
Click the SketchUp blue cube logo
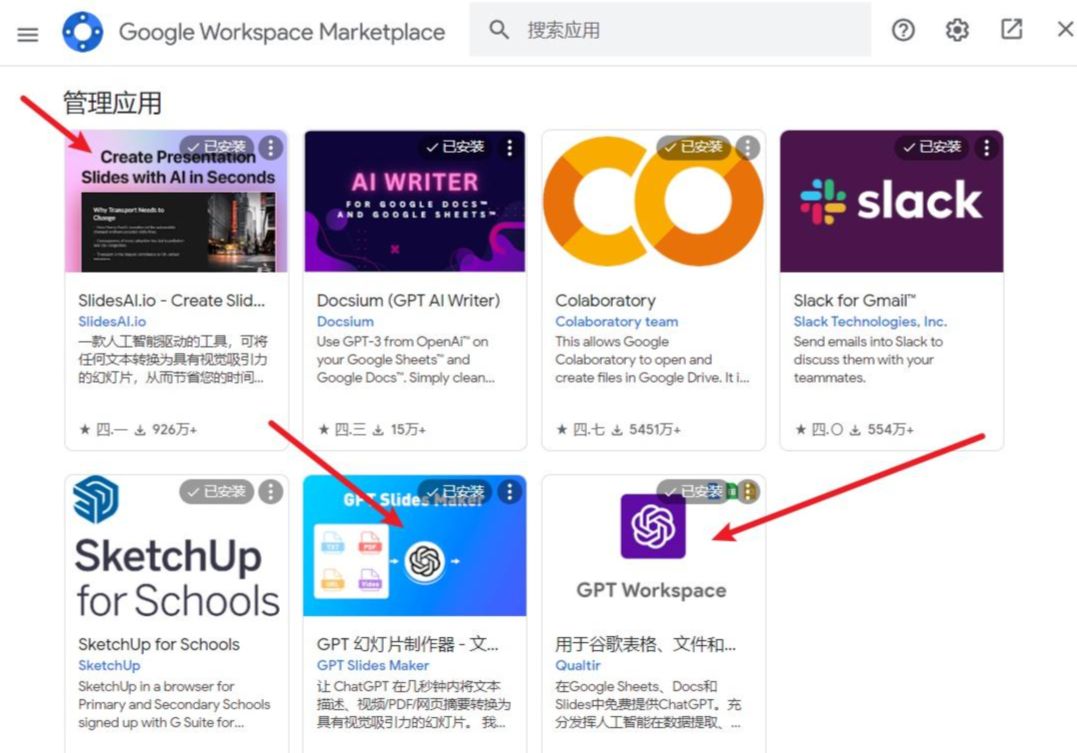95,499
